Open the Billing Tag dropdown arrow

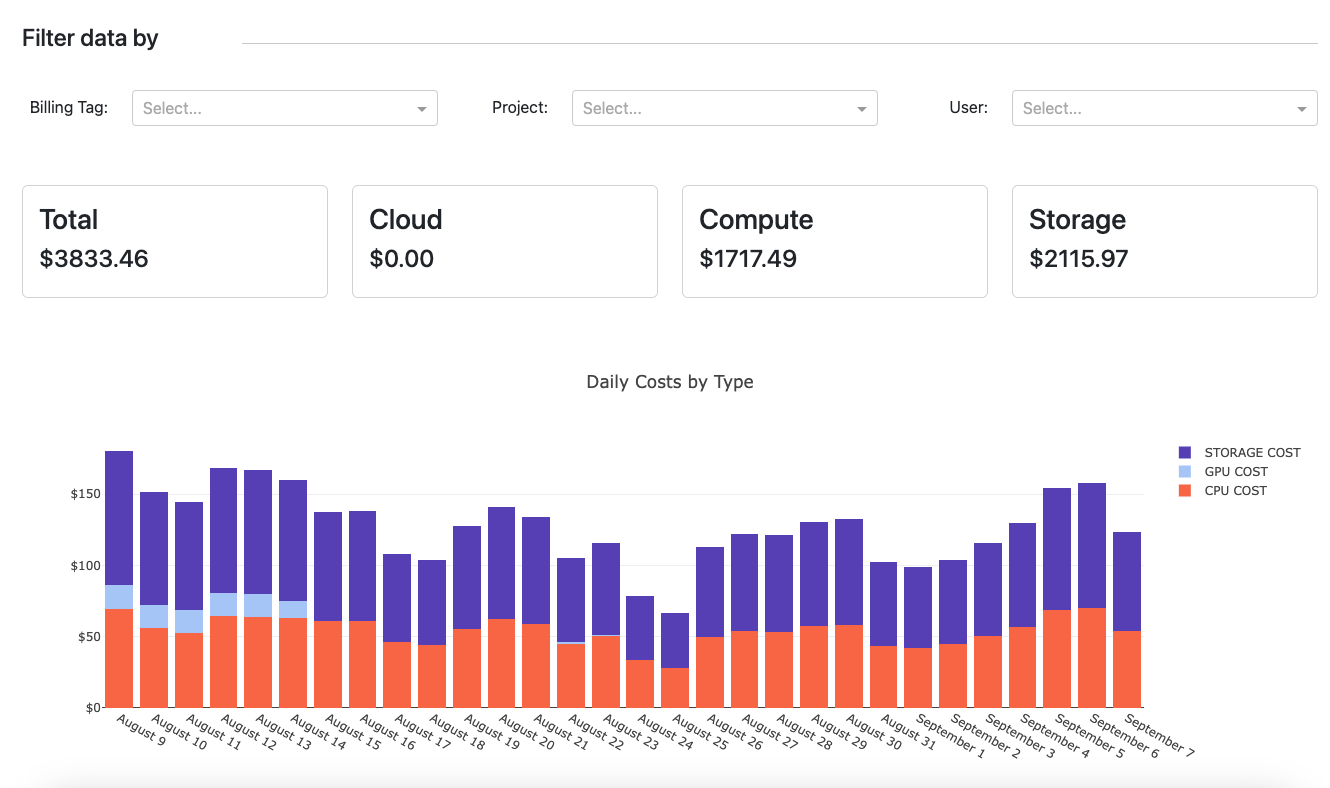click(421, 108)
